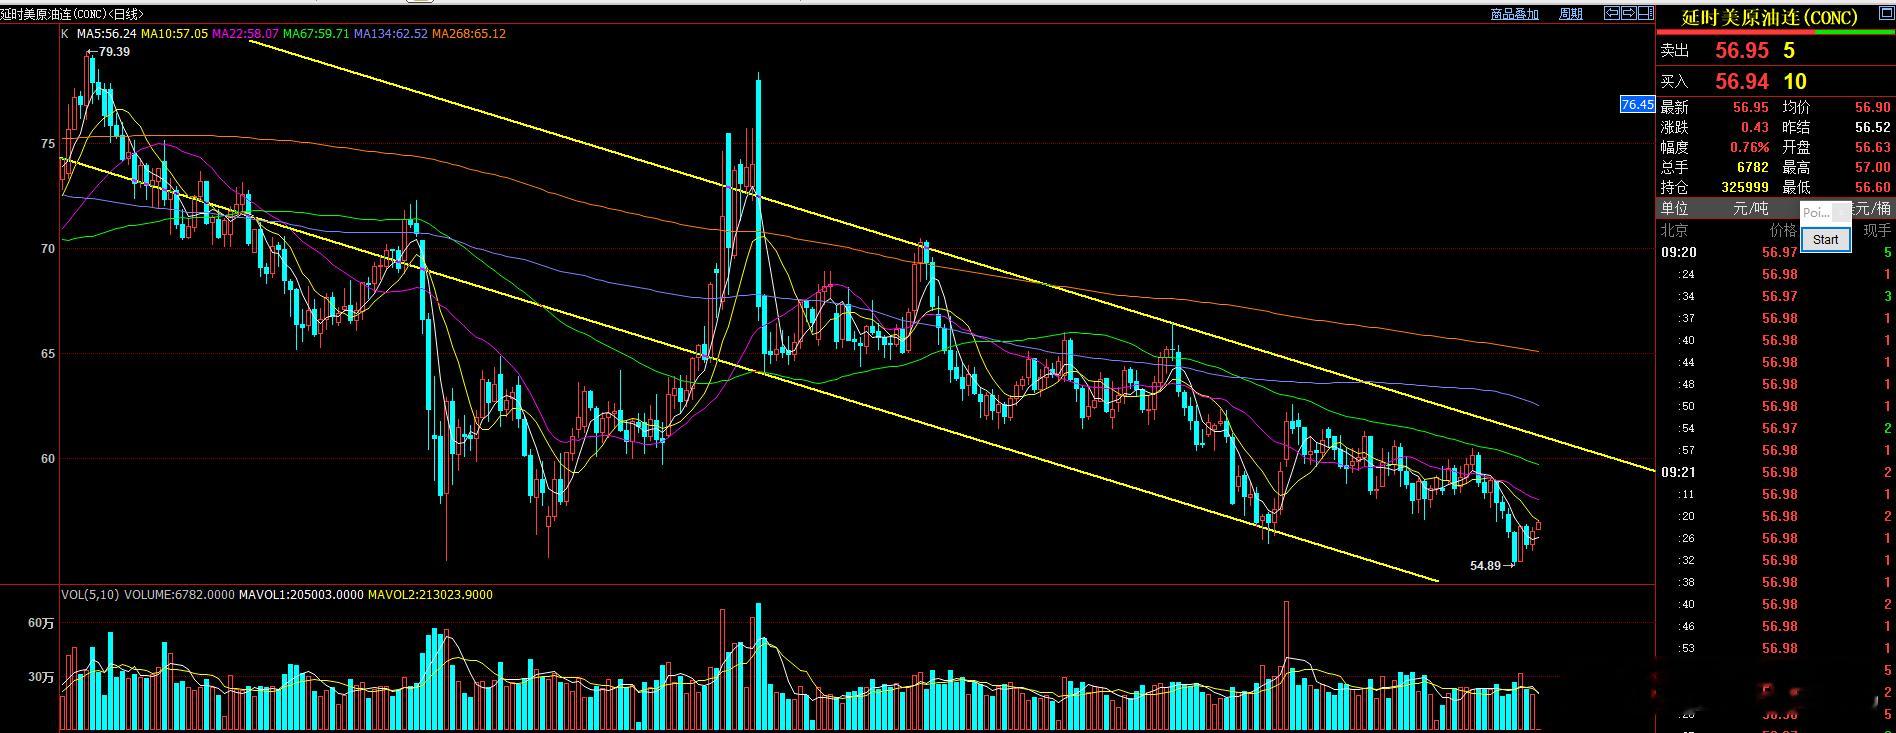Toggle the side panel layout icon
Image resolution: width=1896 pixels, height=733 pixels.
pos(1646,13)
